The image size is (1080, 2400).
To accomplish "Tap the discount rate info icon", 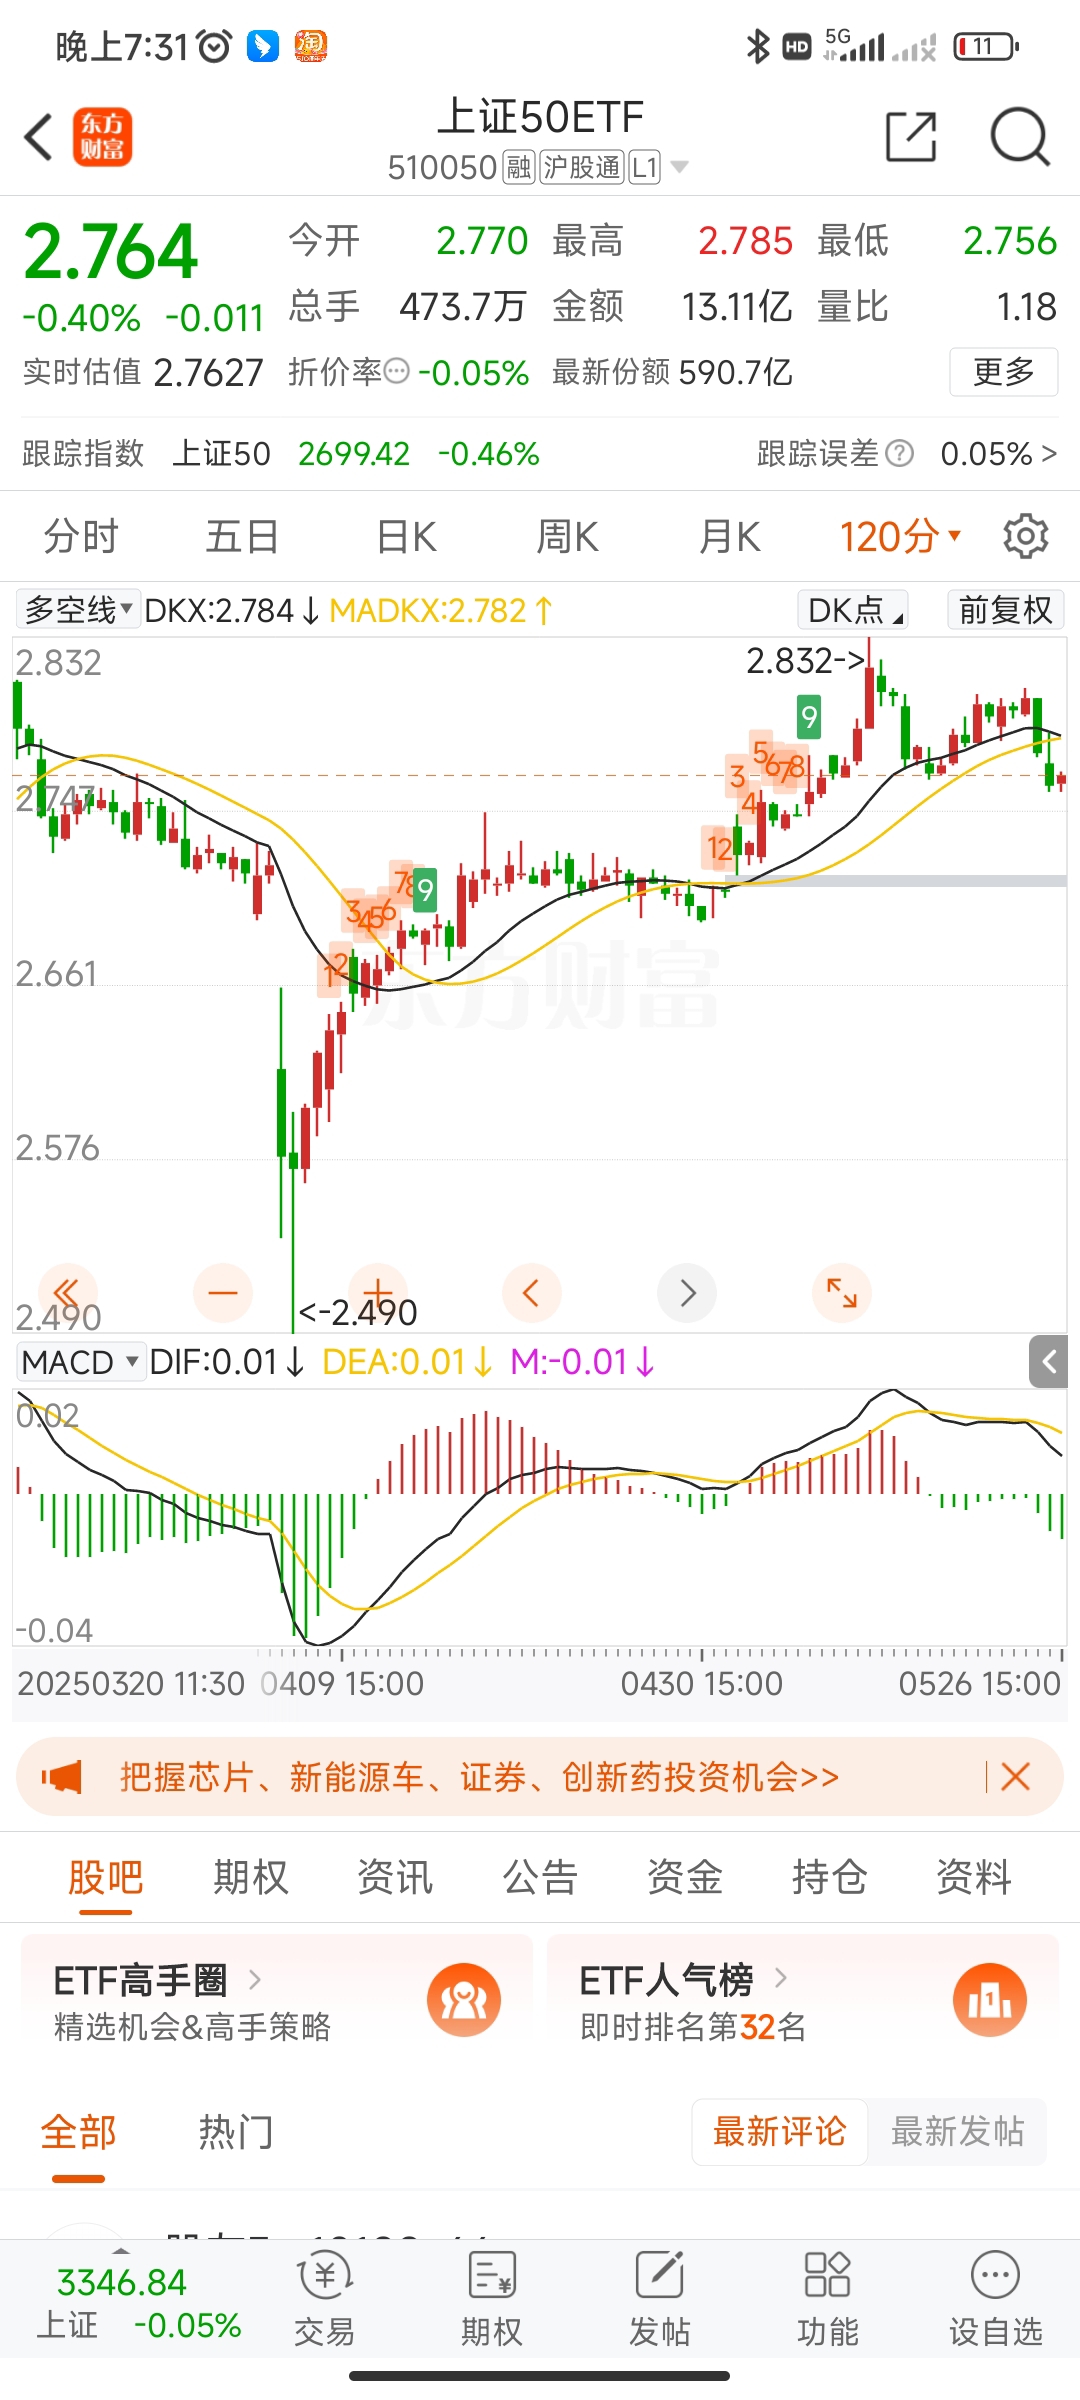I will [x=397, y=372].
